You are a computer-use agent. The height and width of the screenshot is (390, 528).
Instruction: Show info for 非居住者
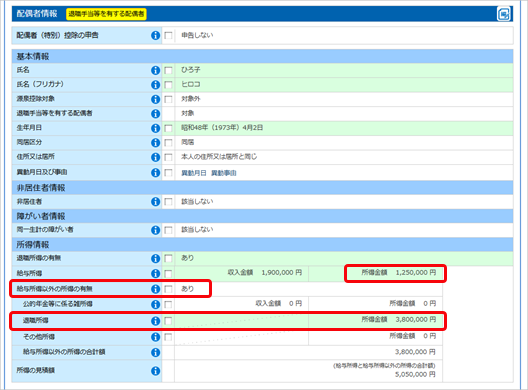pos(155,201)
